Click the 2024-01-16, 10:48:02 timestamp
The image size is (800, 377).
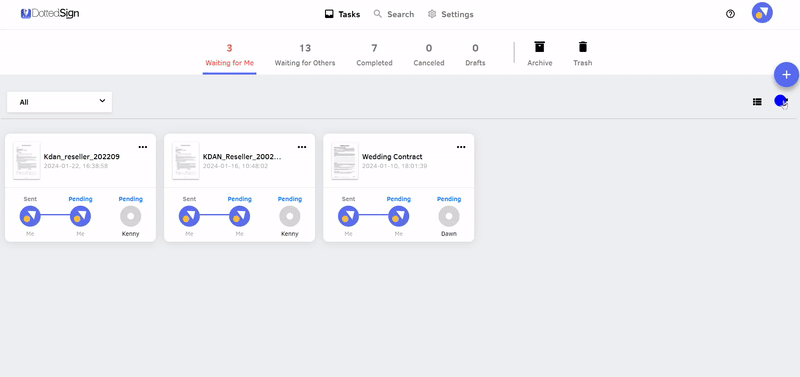click(x=235, y=166)
